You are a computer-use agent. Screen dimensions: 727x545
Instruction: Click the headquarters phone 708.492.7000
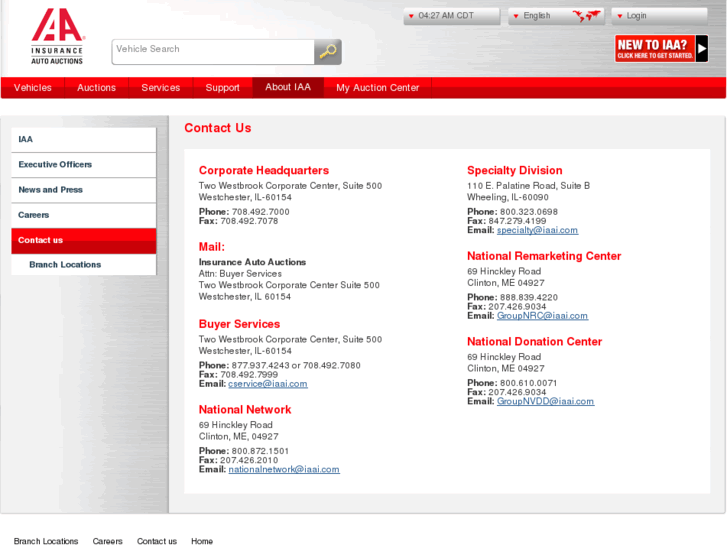261,212
